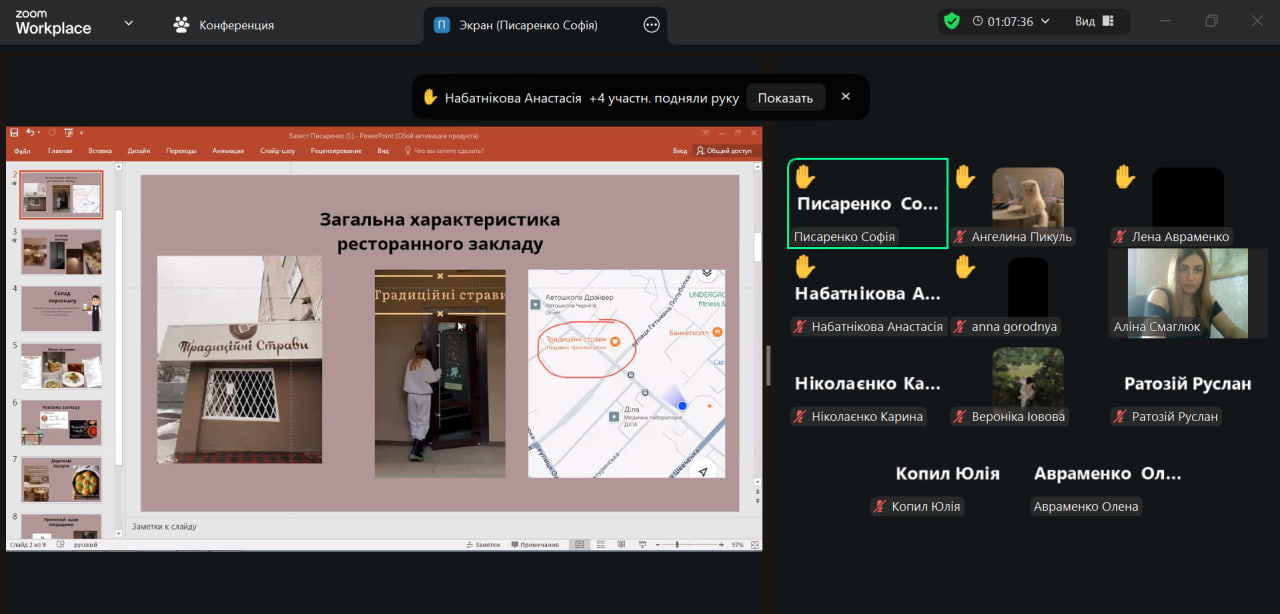Screen dimensions: 1280x614
Task: Click the green encryption shield icon
Action: pyautogui.click(x=951, y=21)
